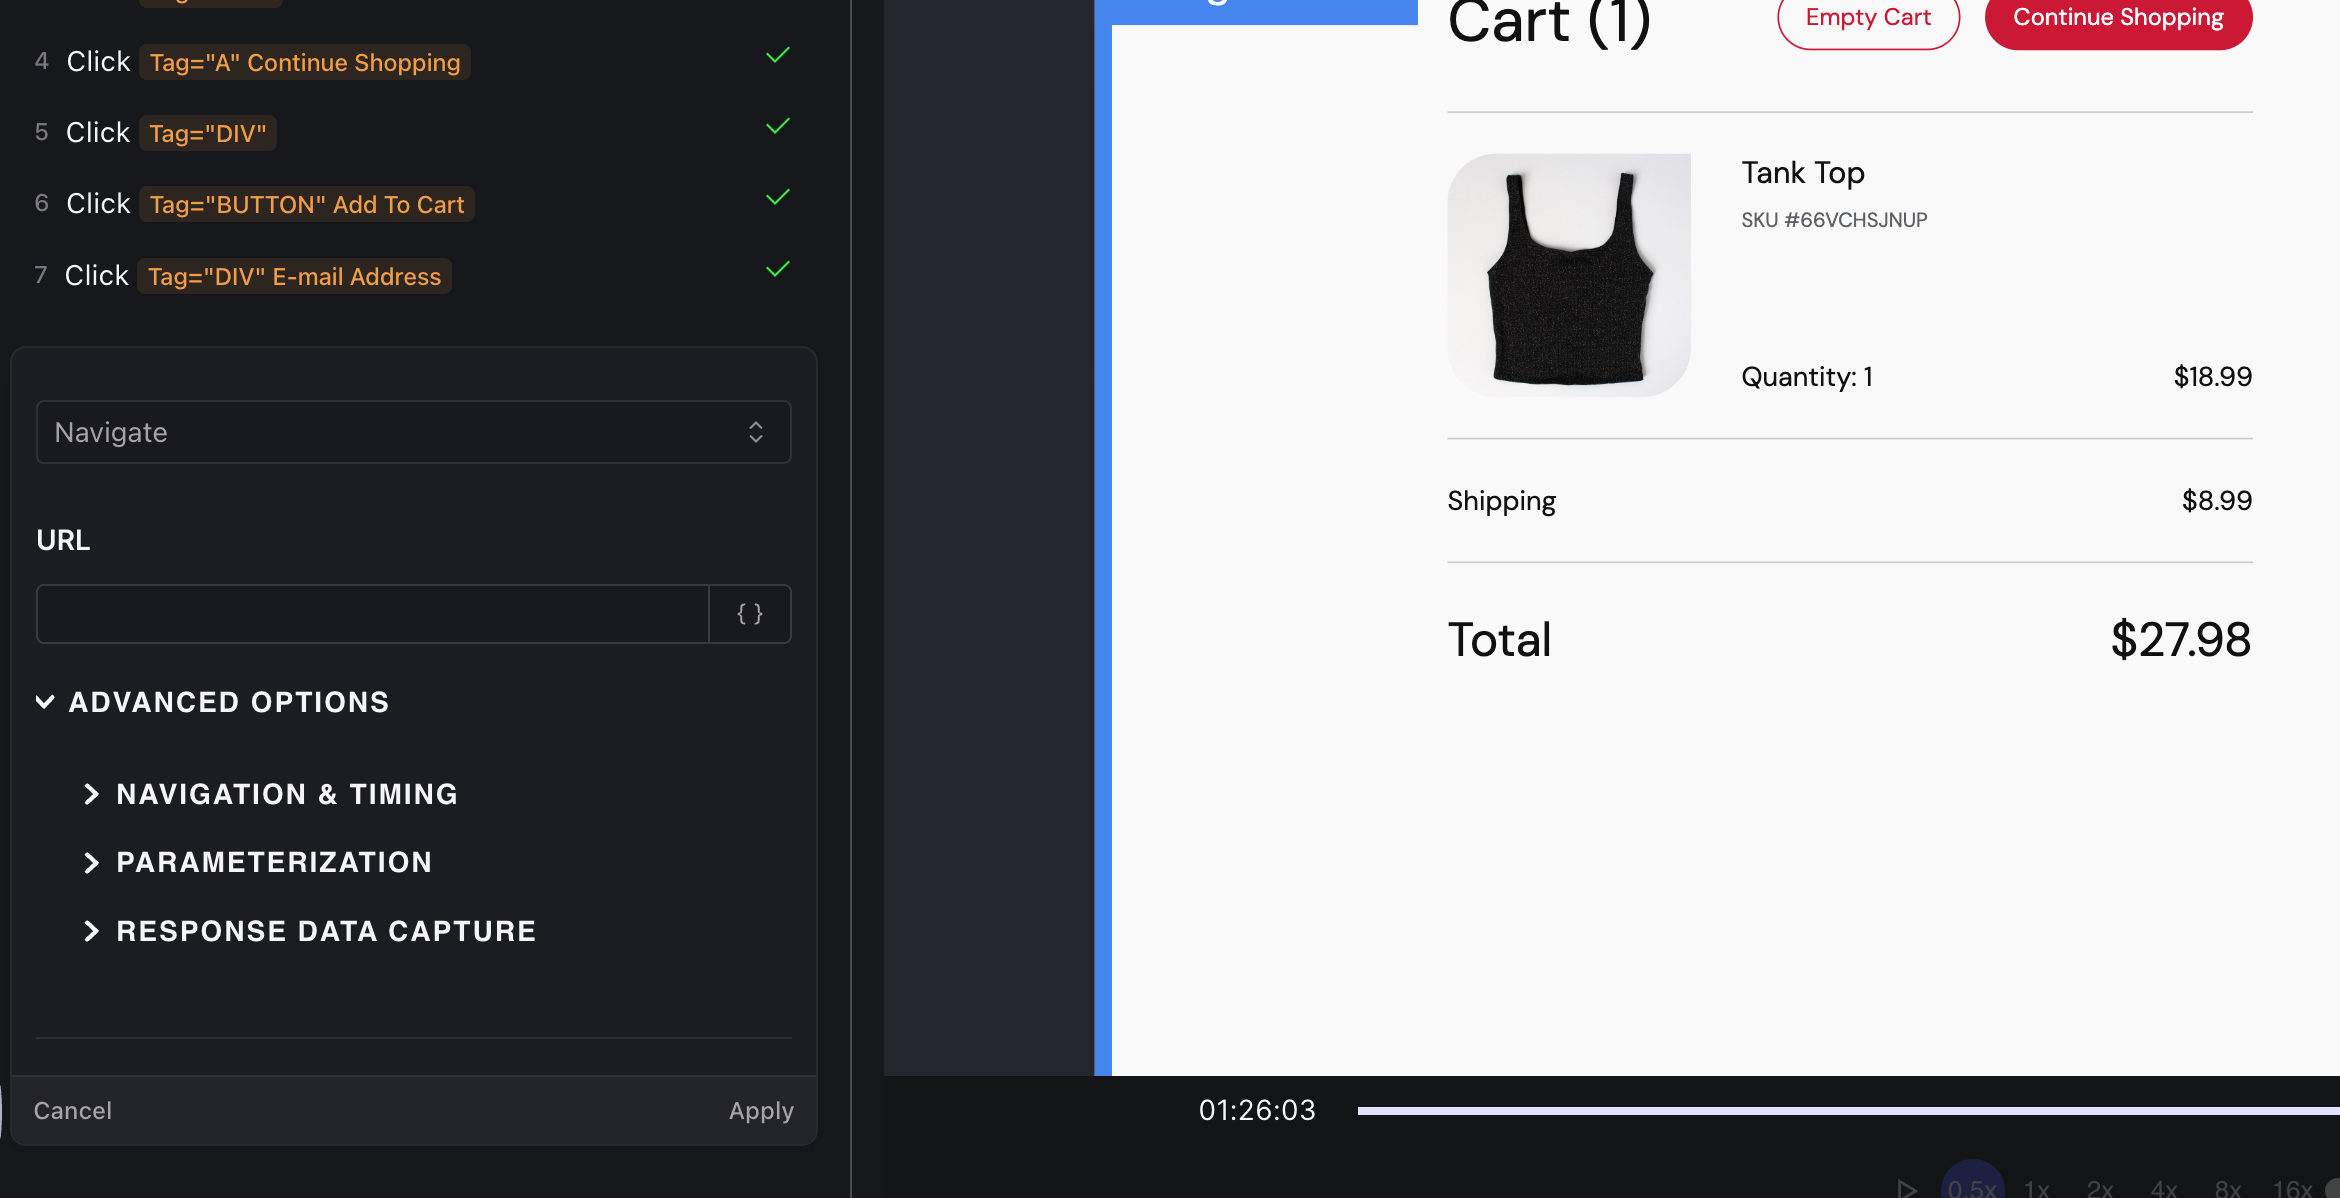Click the Cancel button

tap(73, 1111)
